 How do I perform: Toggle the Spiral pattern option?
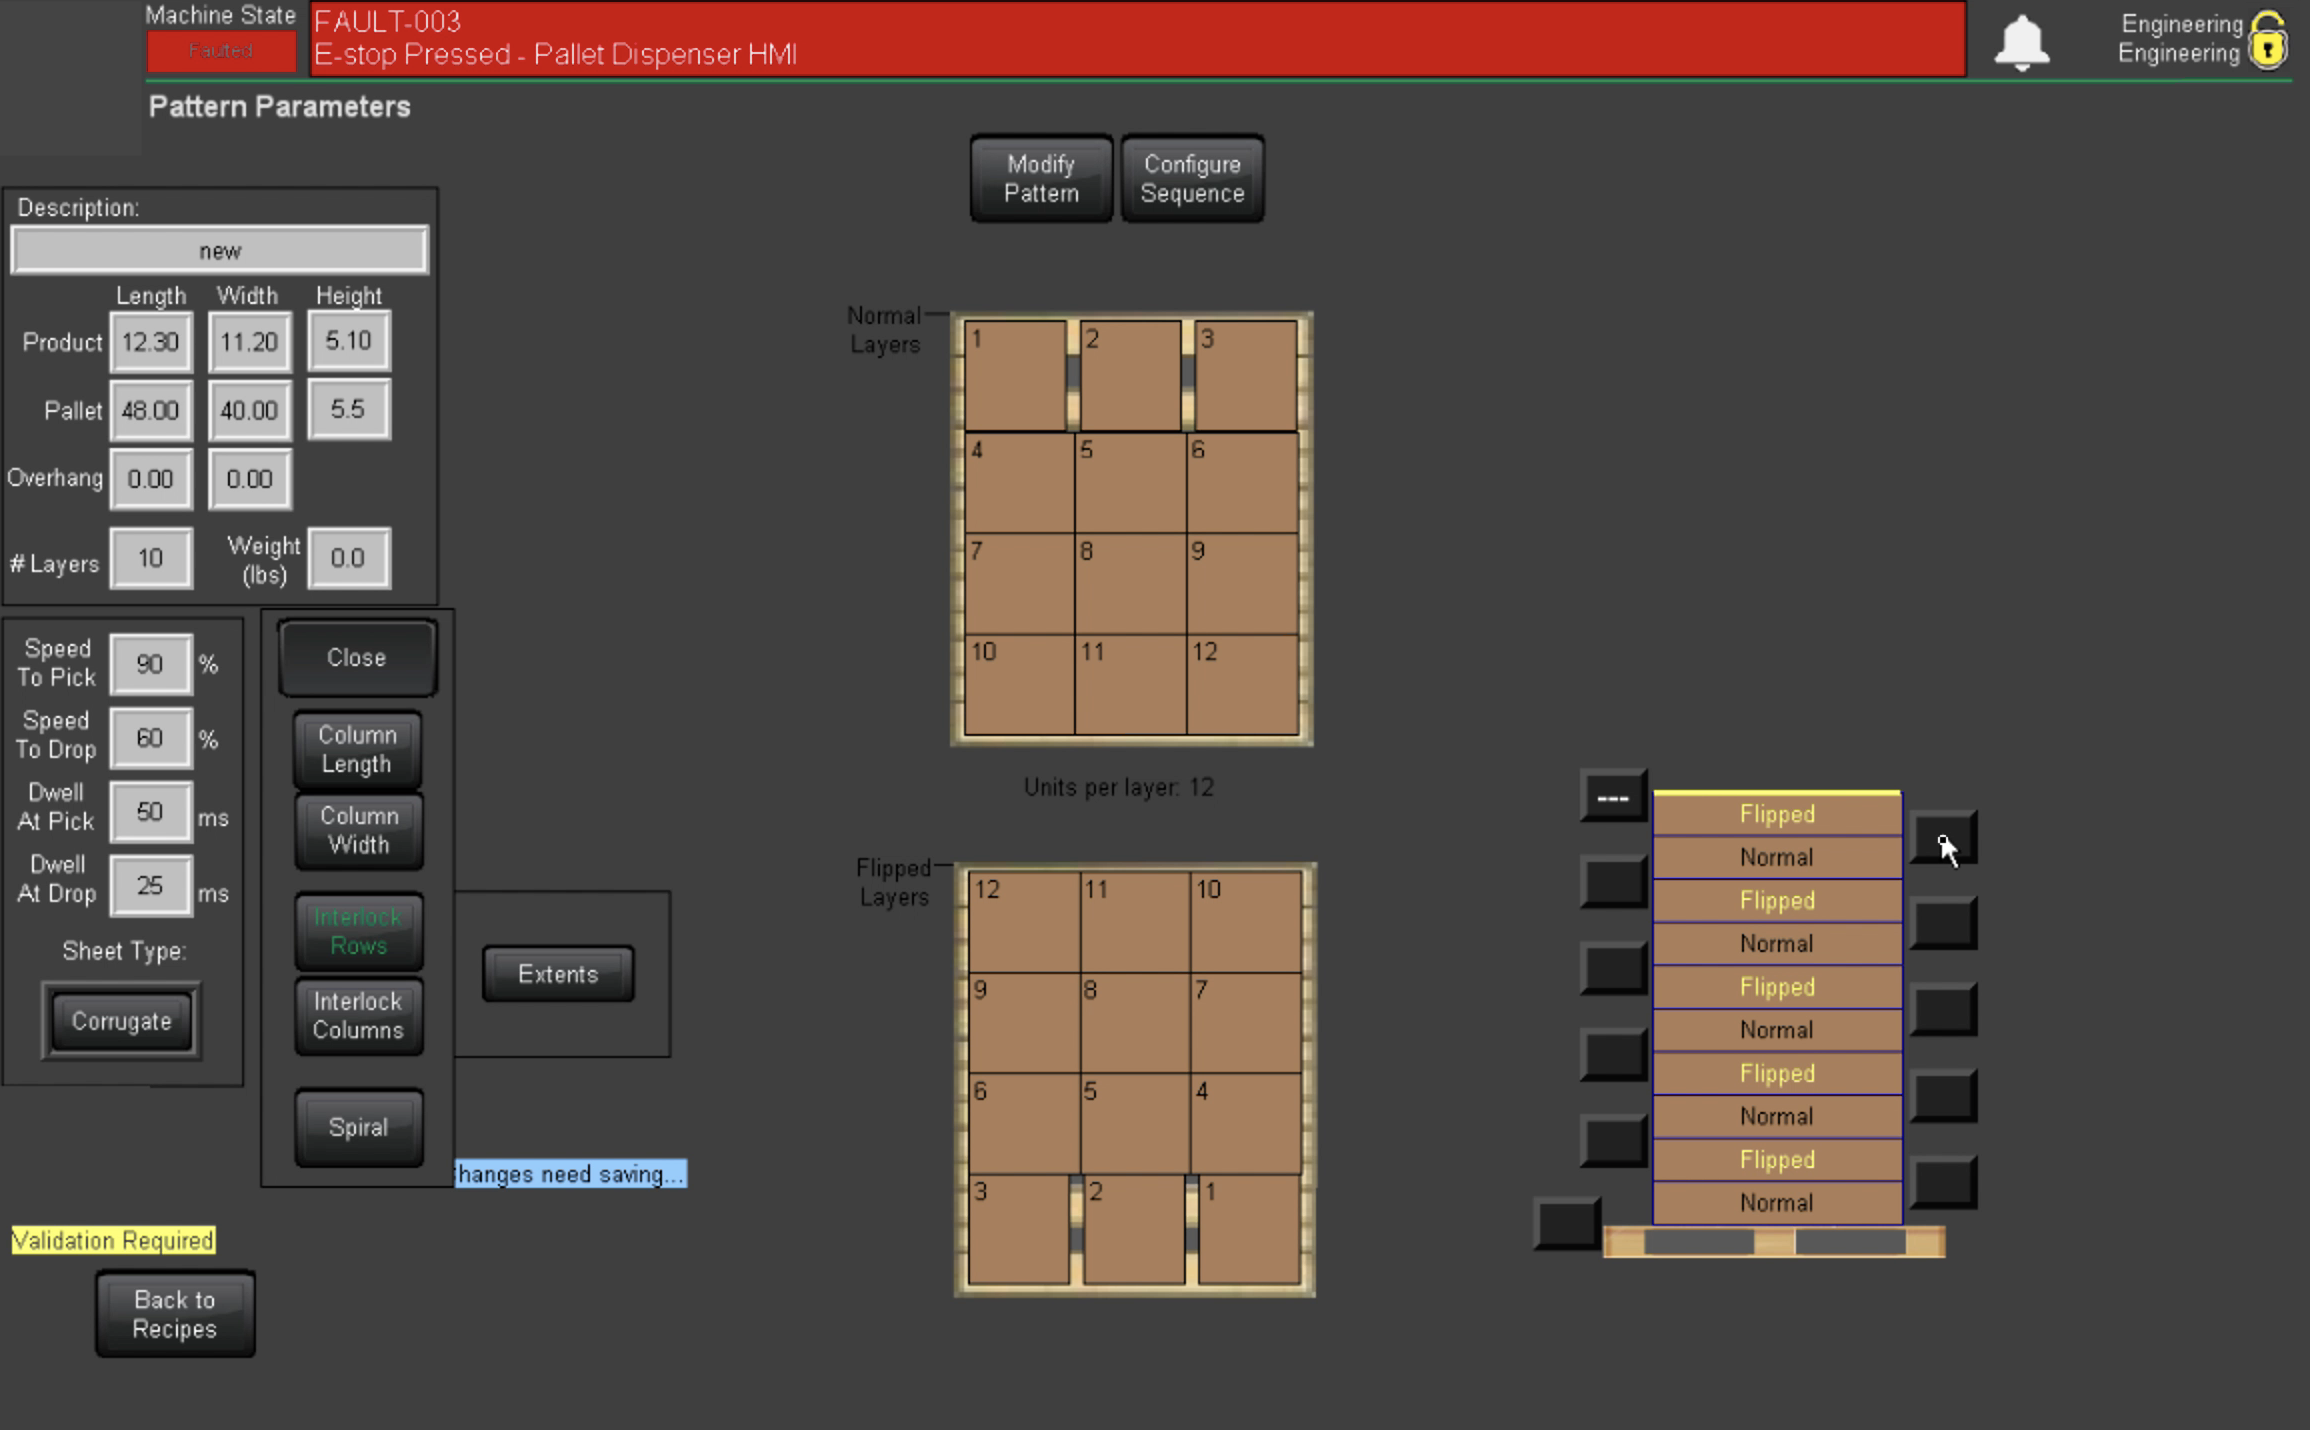point(358,1128)
